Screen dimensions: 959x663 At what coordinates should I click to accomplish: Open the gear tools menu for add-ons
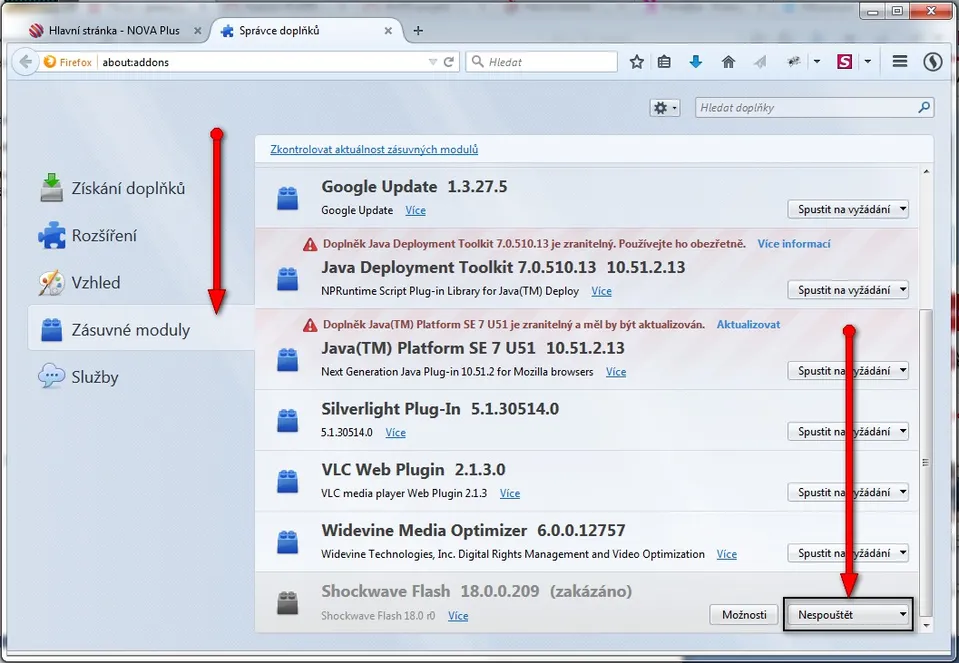click(x=665, y=108)
